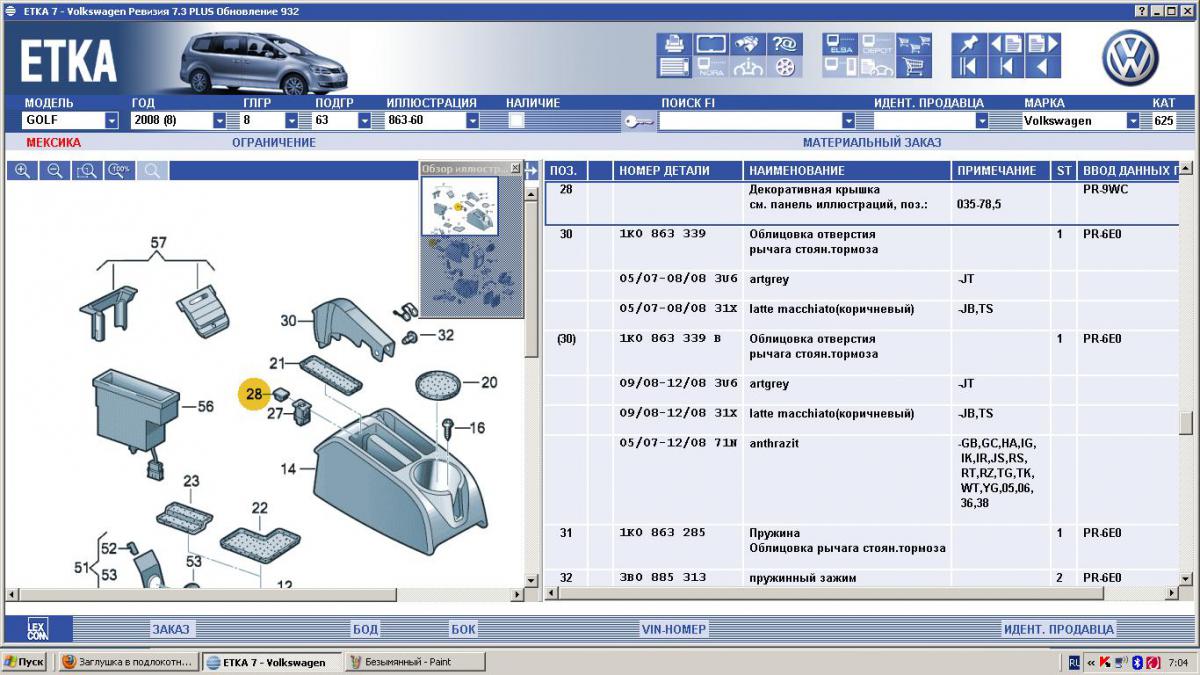The image size is (1200, 675).
Task: Click the Volkswagen logo
Action: 1131,57
